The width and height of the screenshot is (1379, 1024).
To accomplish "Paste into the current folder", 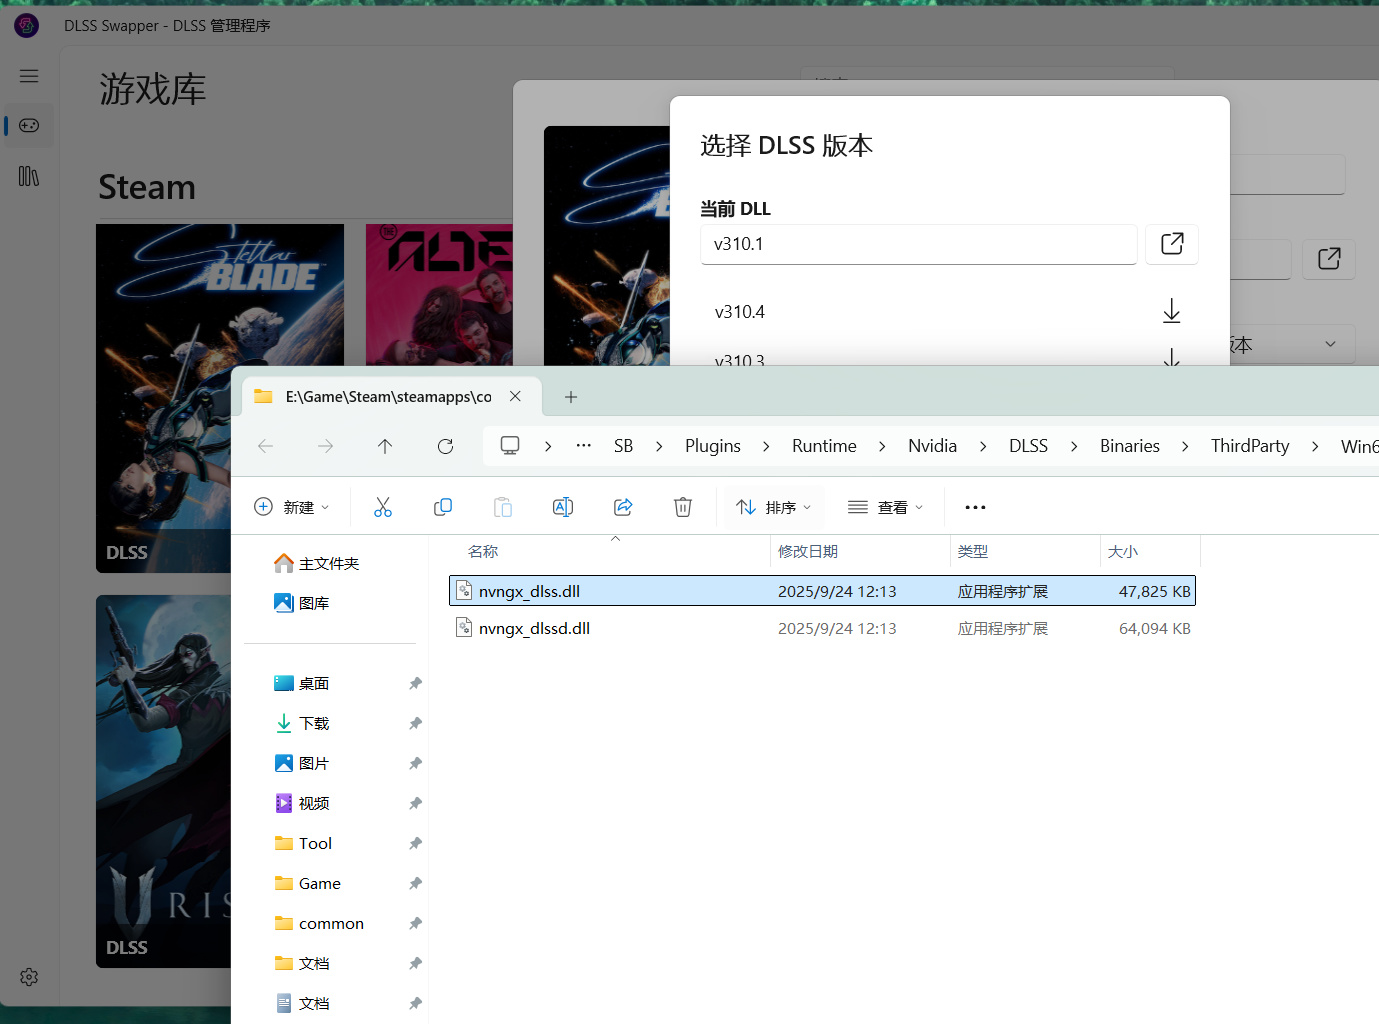I will [503, 507].
